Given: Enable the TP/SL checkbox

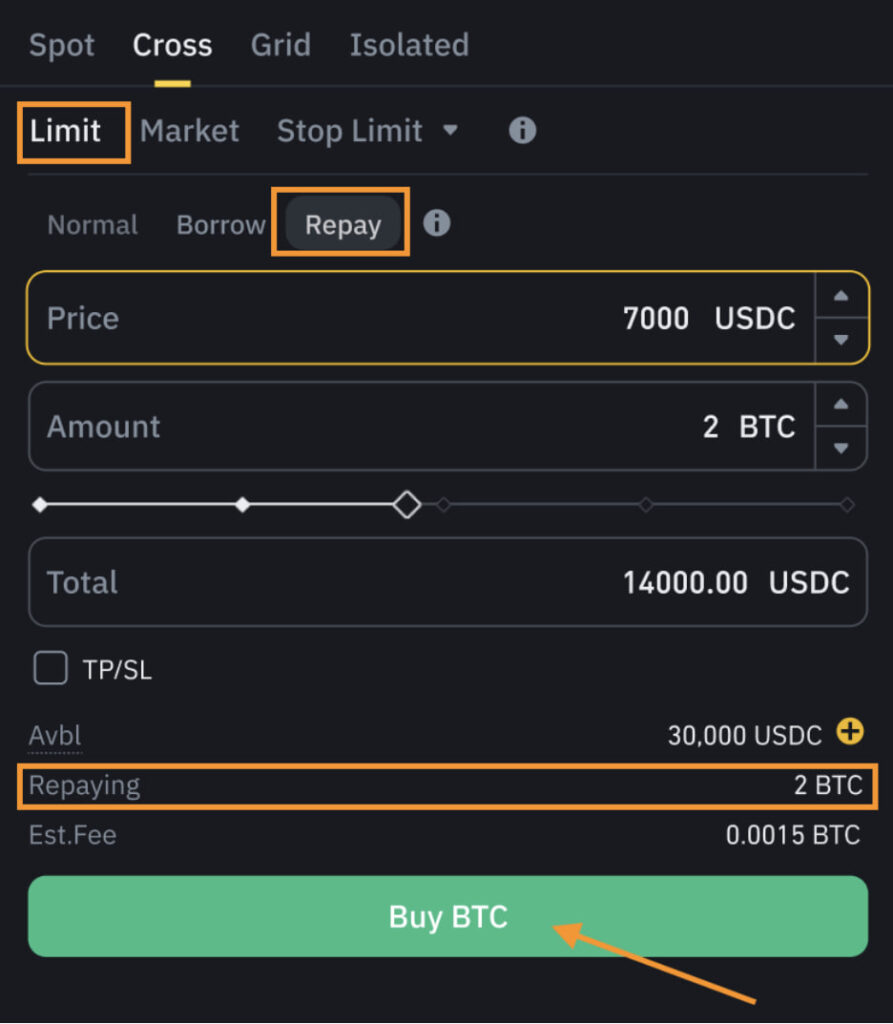Looking at the screenshot, I should (x=50, y=668).
